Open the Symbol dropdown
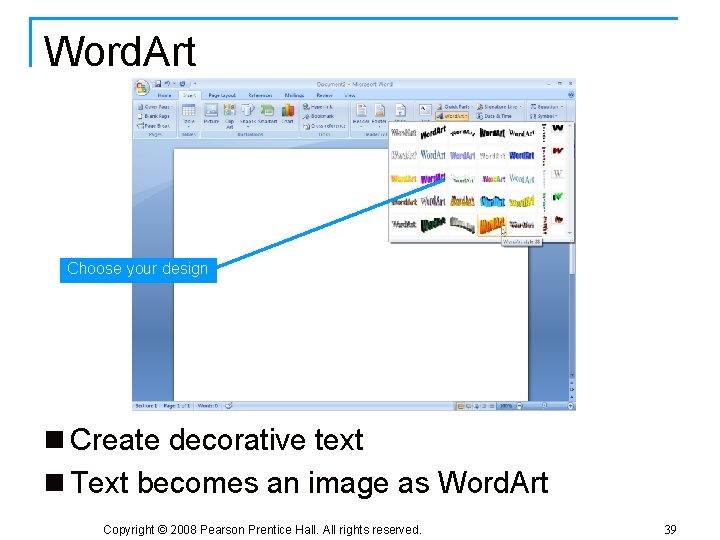The height and width of the screenshot is (540, 720). click(x=544, y=116)
